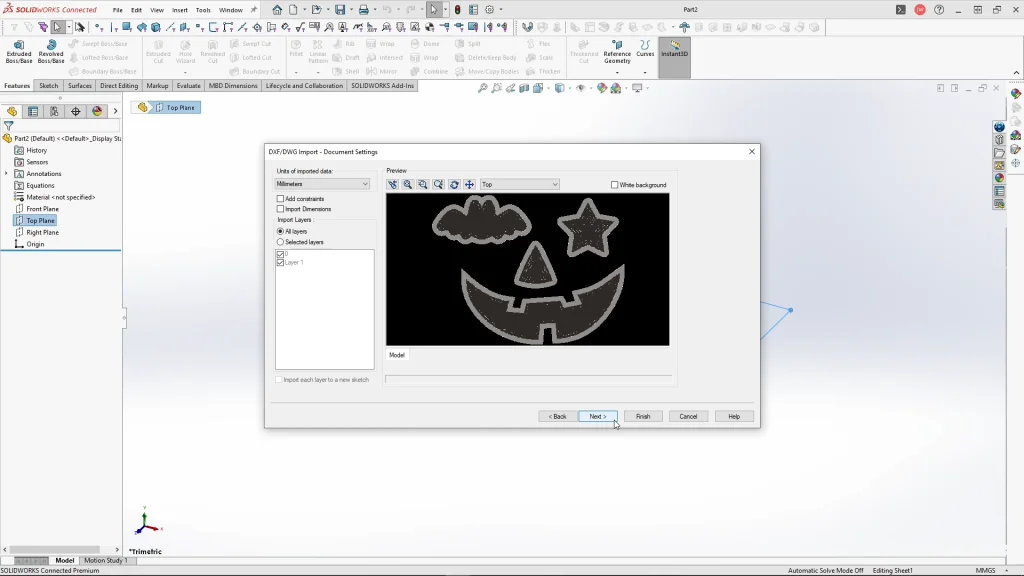Click the Cancel button in the dialog

(x=688, y=416)
